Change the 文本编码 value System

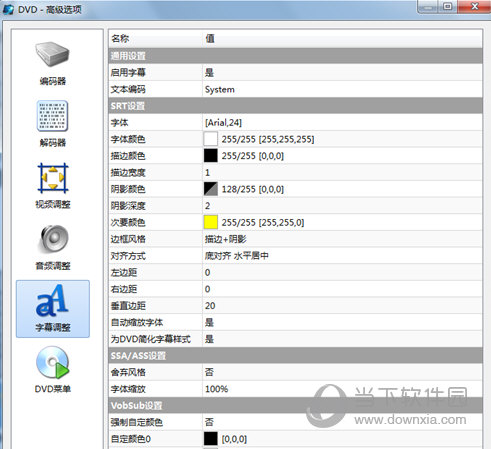coord(220,89)
